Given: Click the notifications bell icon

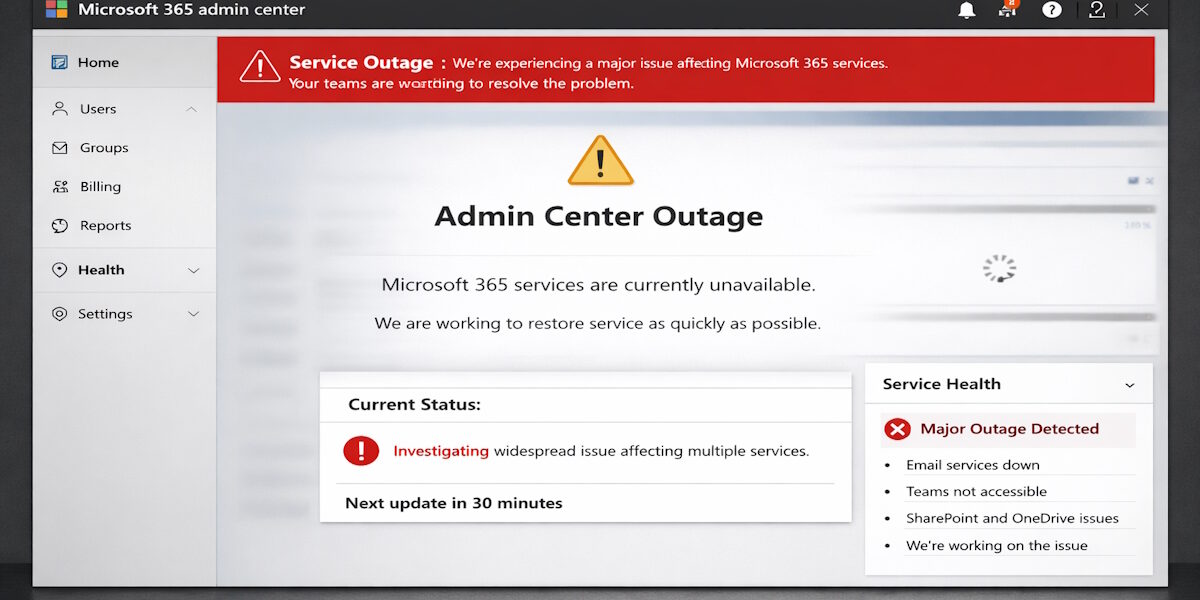Looking at the screenshot, I should [x=966, y=10].
